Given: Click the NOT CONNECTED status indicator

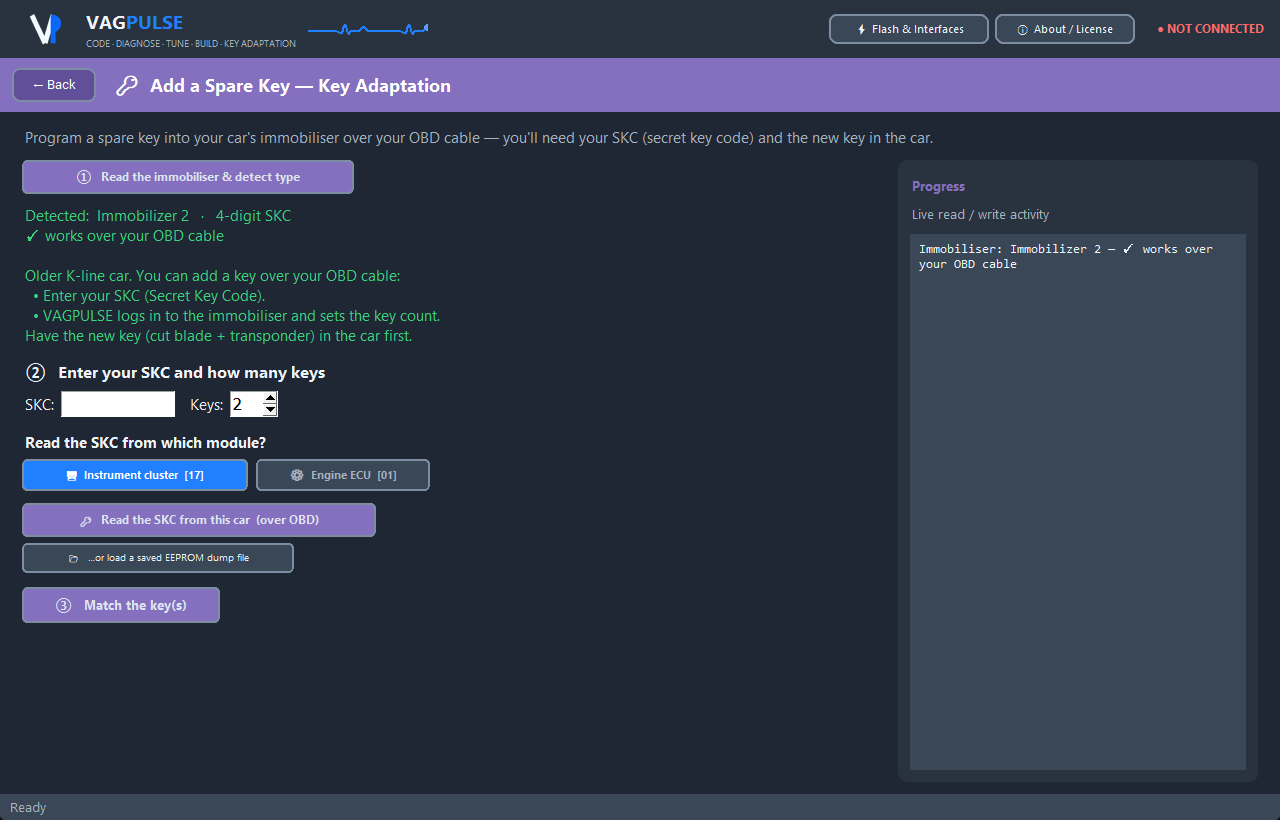Looking at the screenshot, I should pos(1210,29).
